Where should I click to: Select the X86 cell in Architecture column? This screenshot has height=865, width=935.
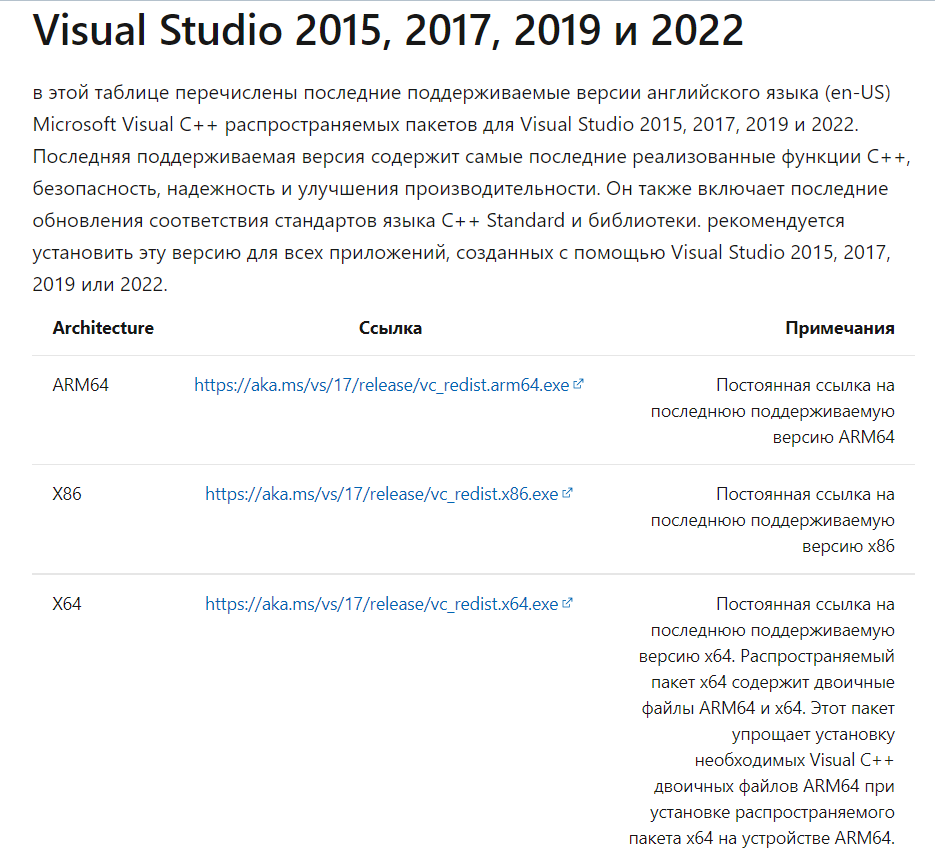(67, 493)
